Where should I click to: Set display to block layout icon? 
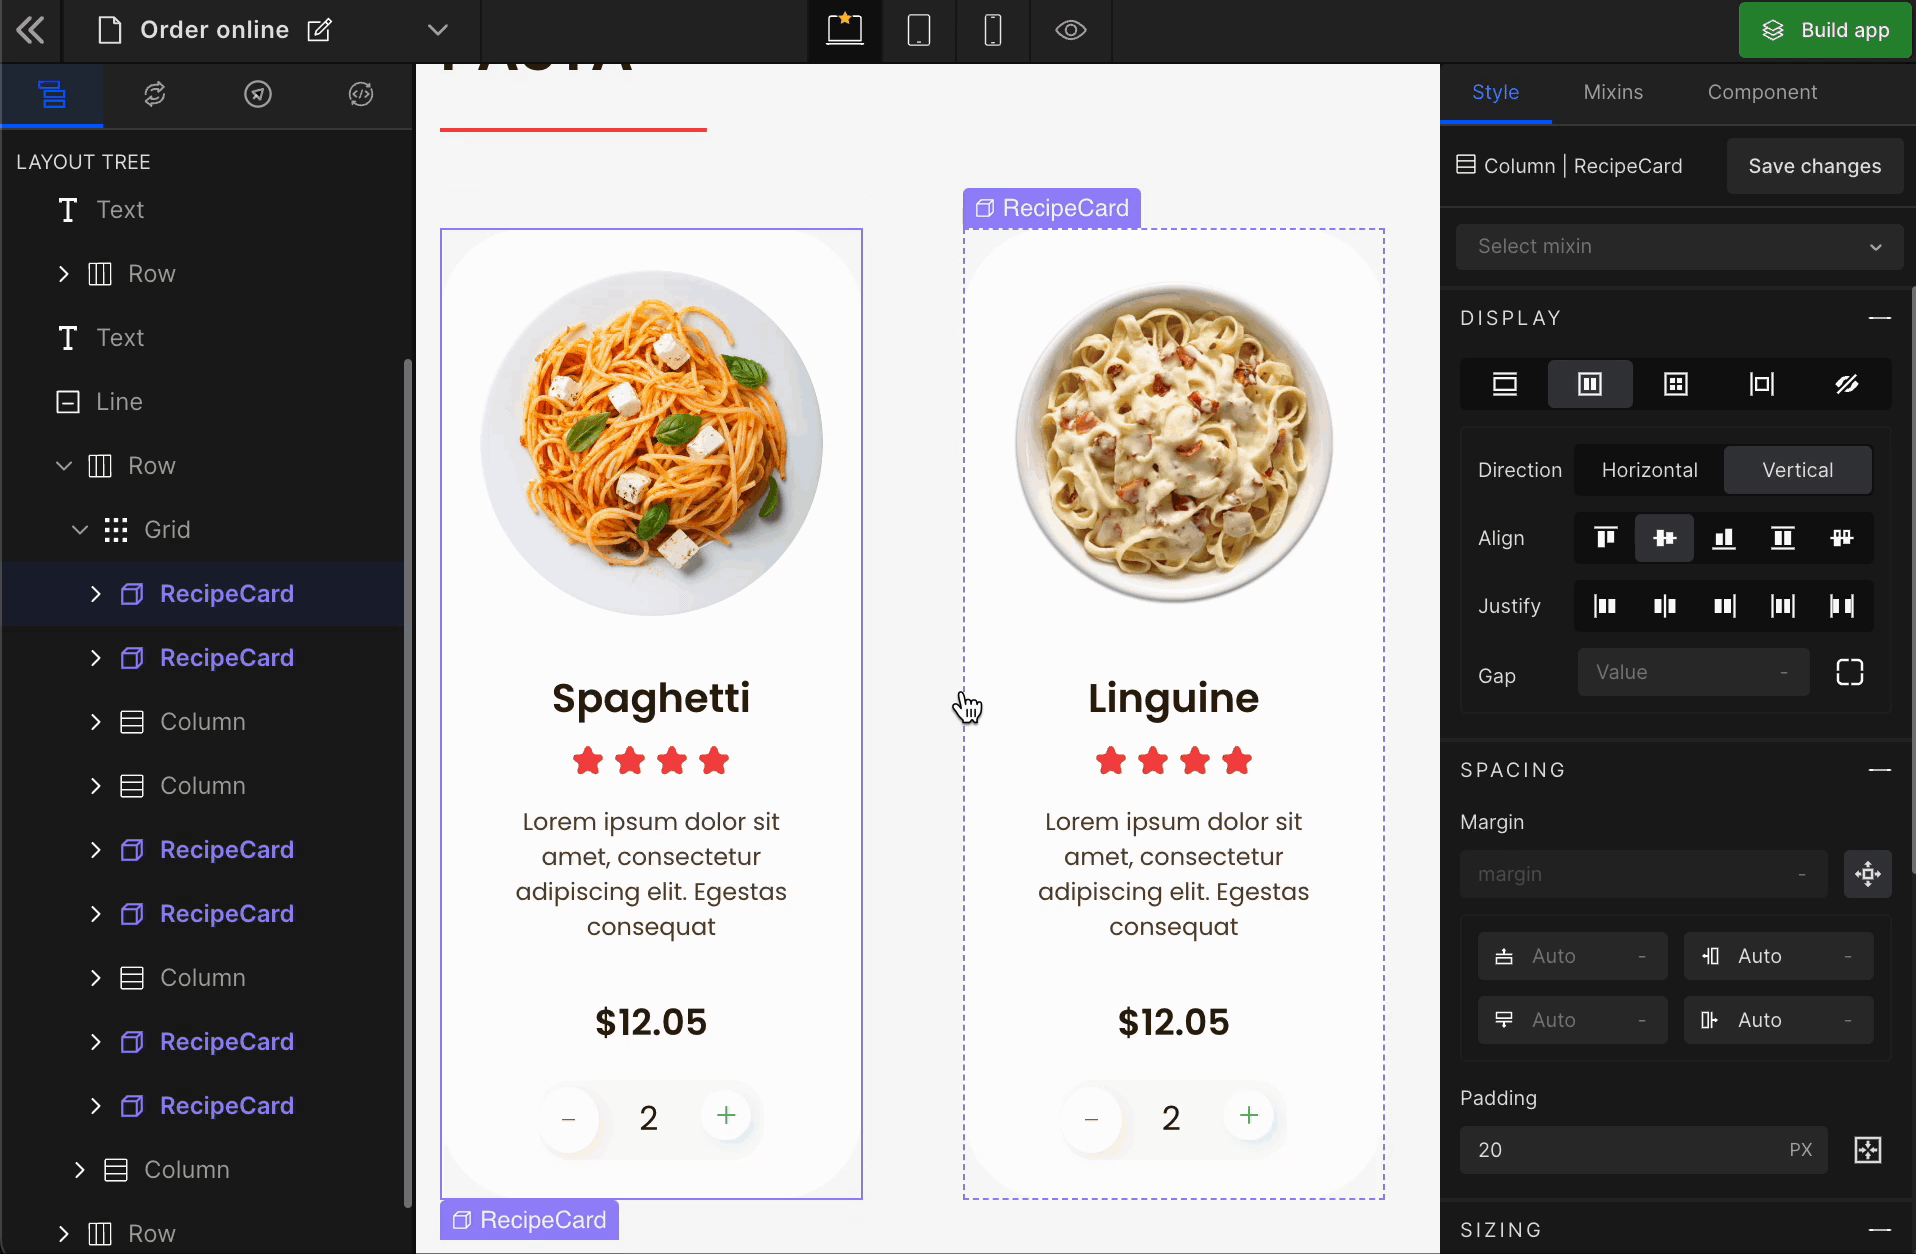(1505, 384)
